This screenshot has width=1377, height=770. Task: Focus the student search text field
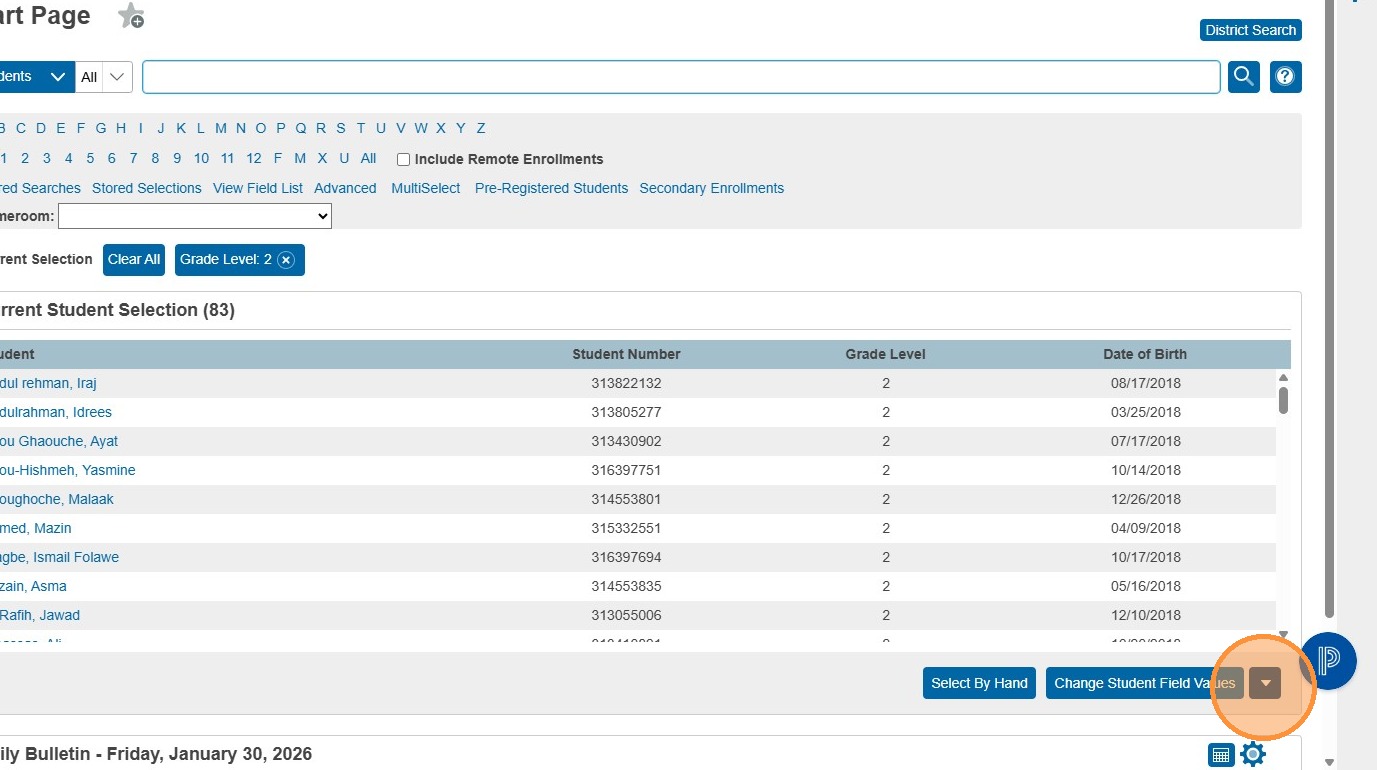click(x=680, y=77)
